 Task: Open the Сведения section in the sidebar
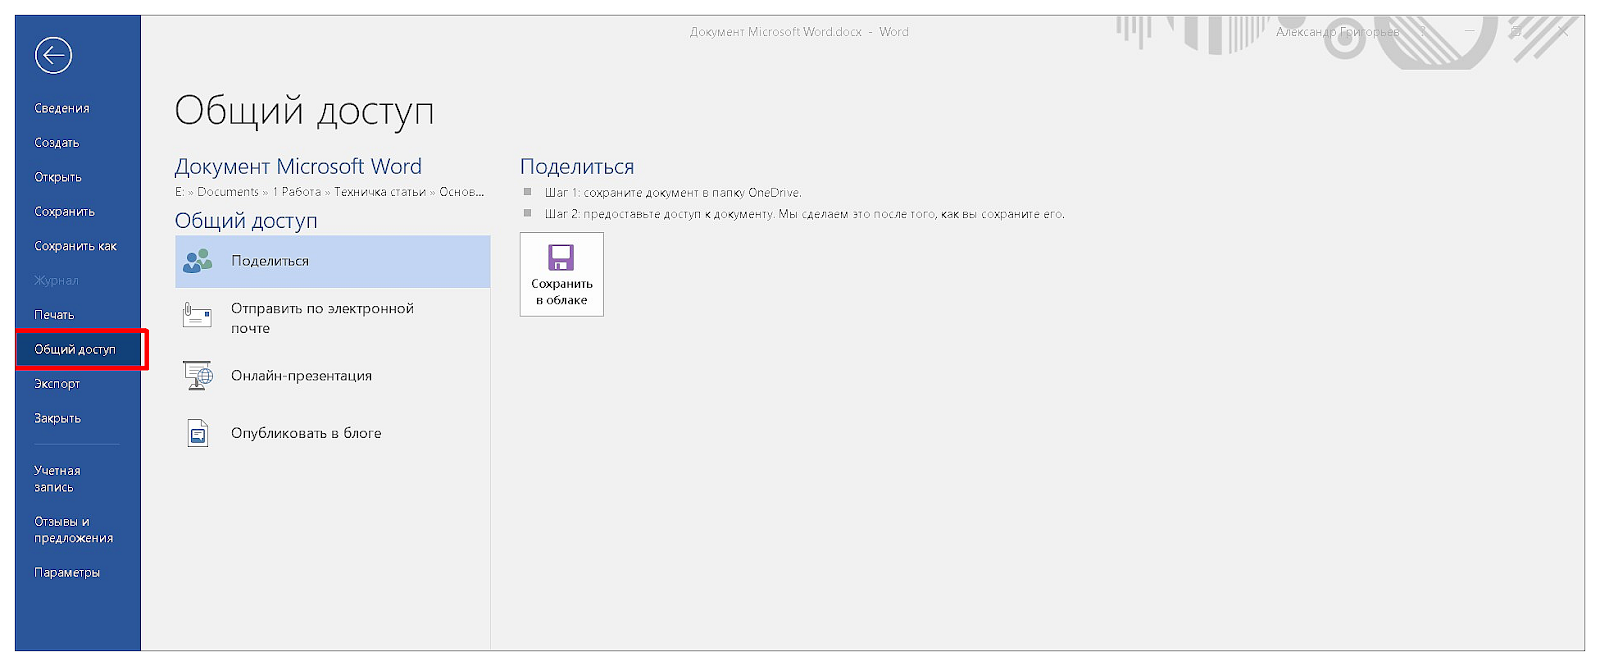(62, 108)
